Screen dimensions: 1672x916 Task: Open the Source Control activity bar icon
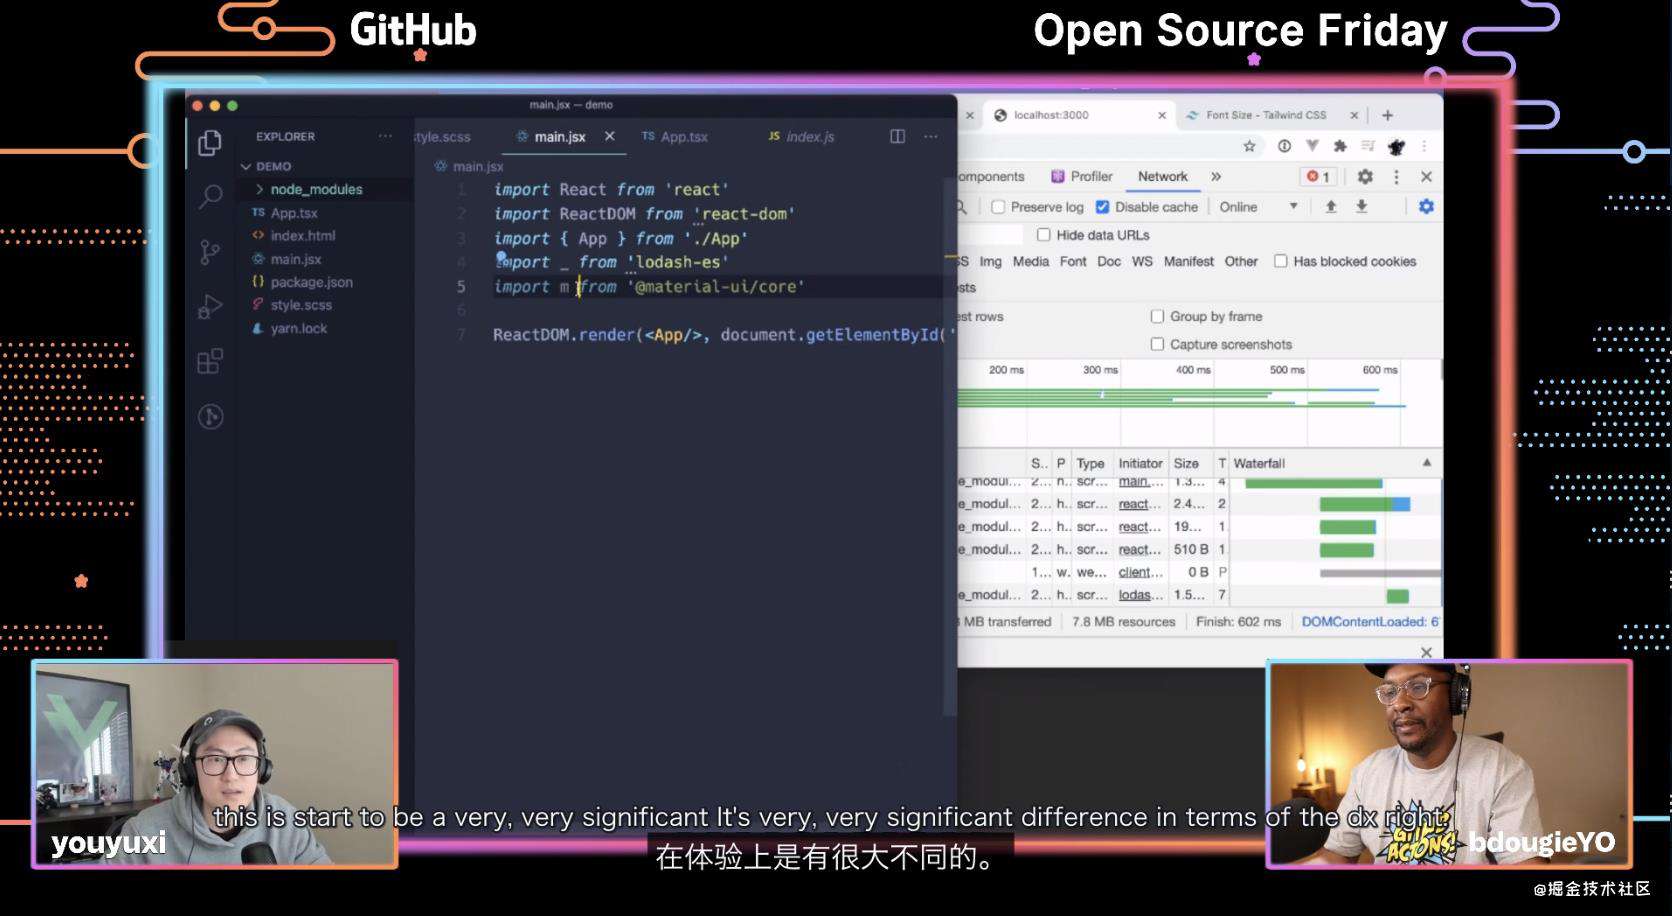[x=210, y=252]
